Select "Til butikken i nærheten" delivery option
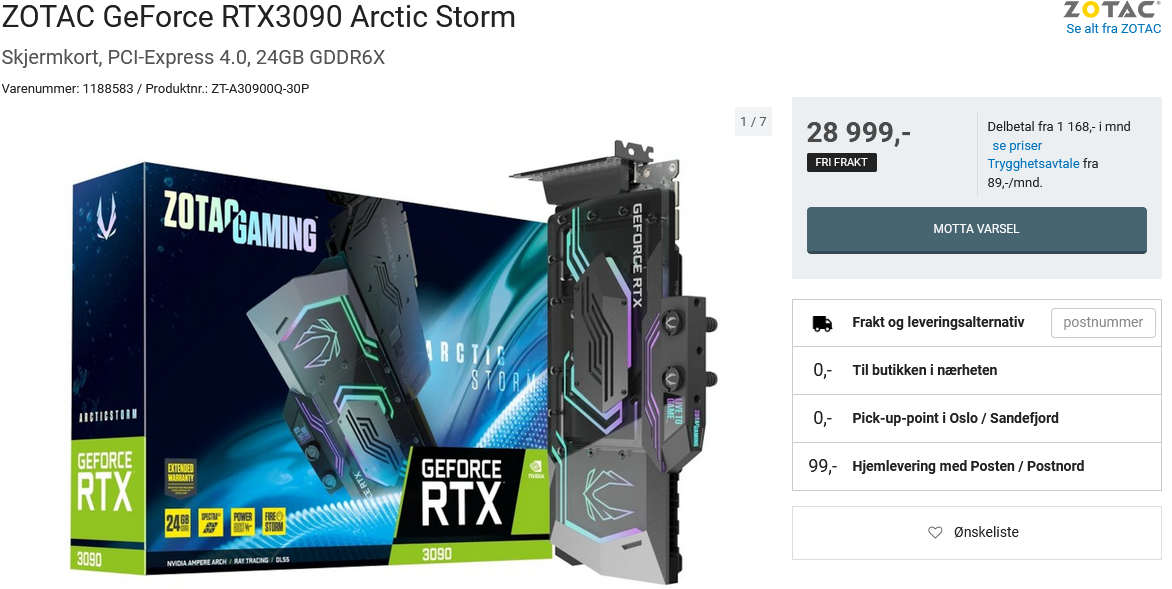This screenshot has width=1172, height=589. pos(976,370)
